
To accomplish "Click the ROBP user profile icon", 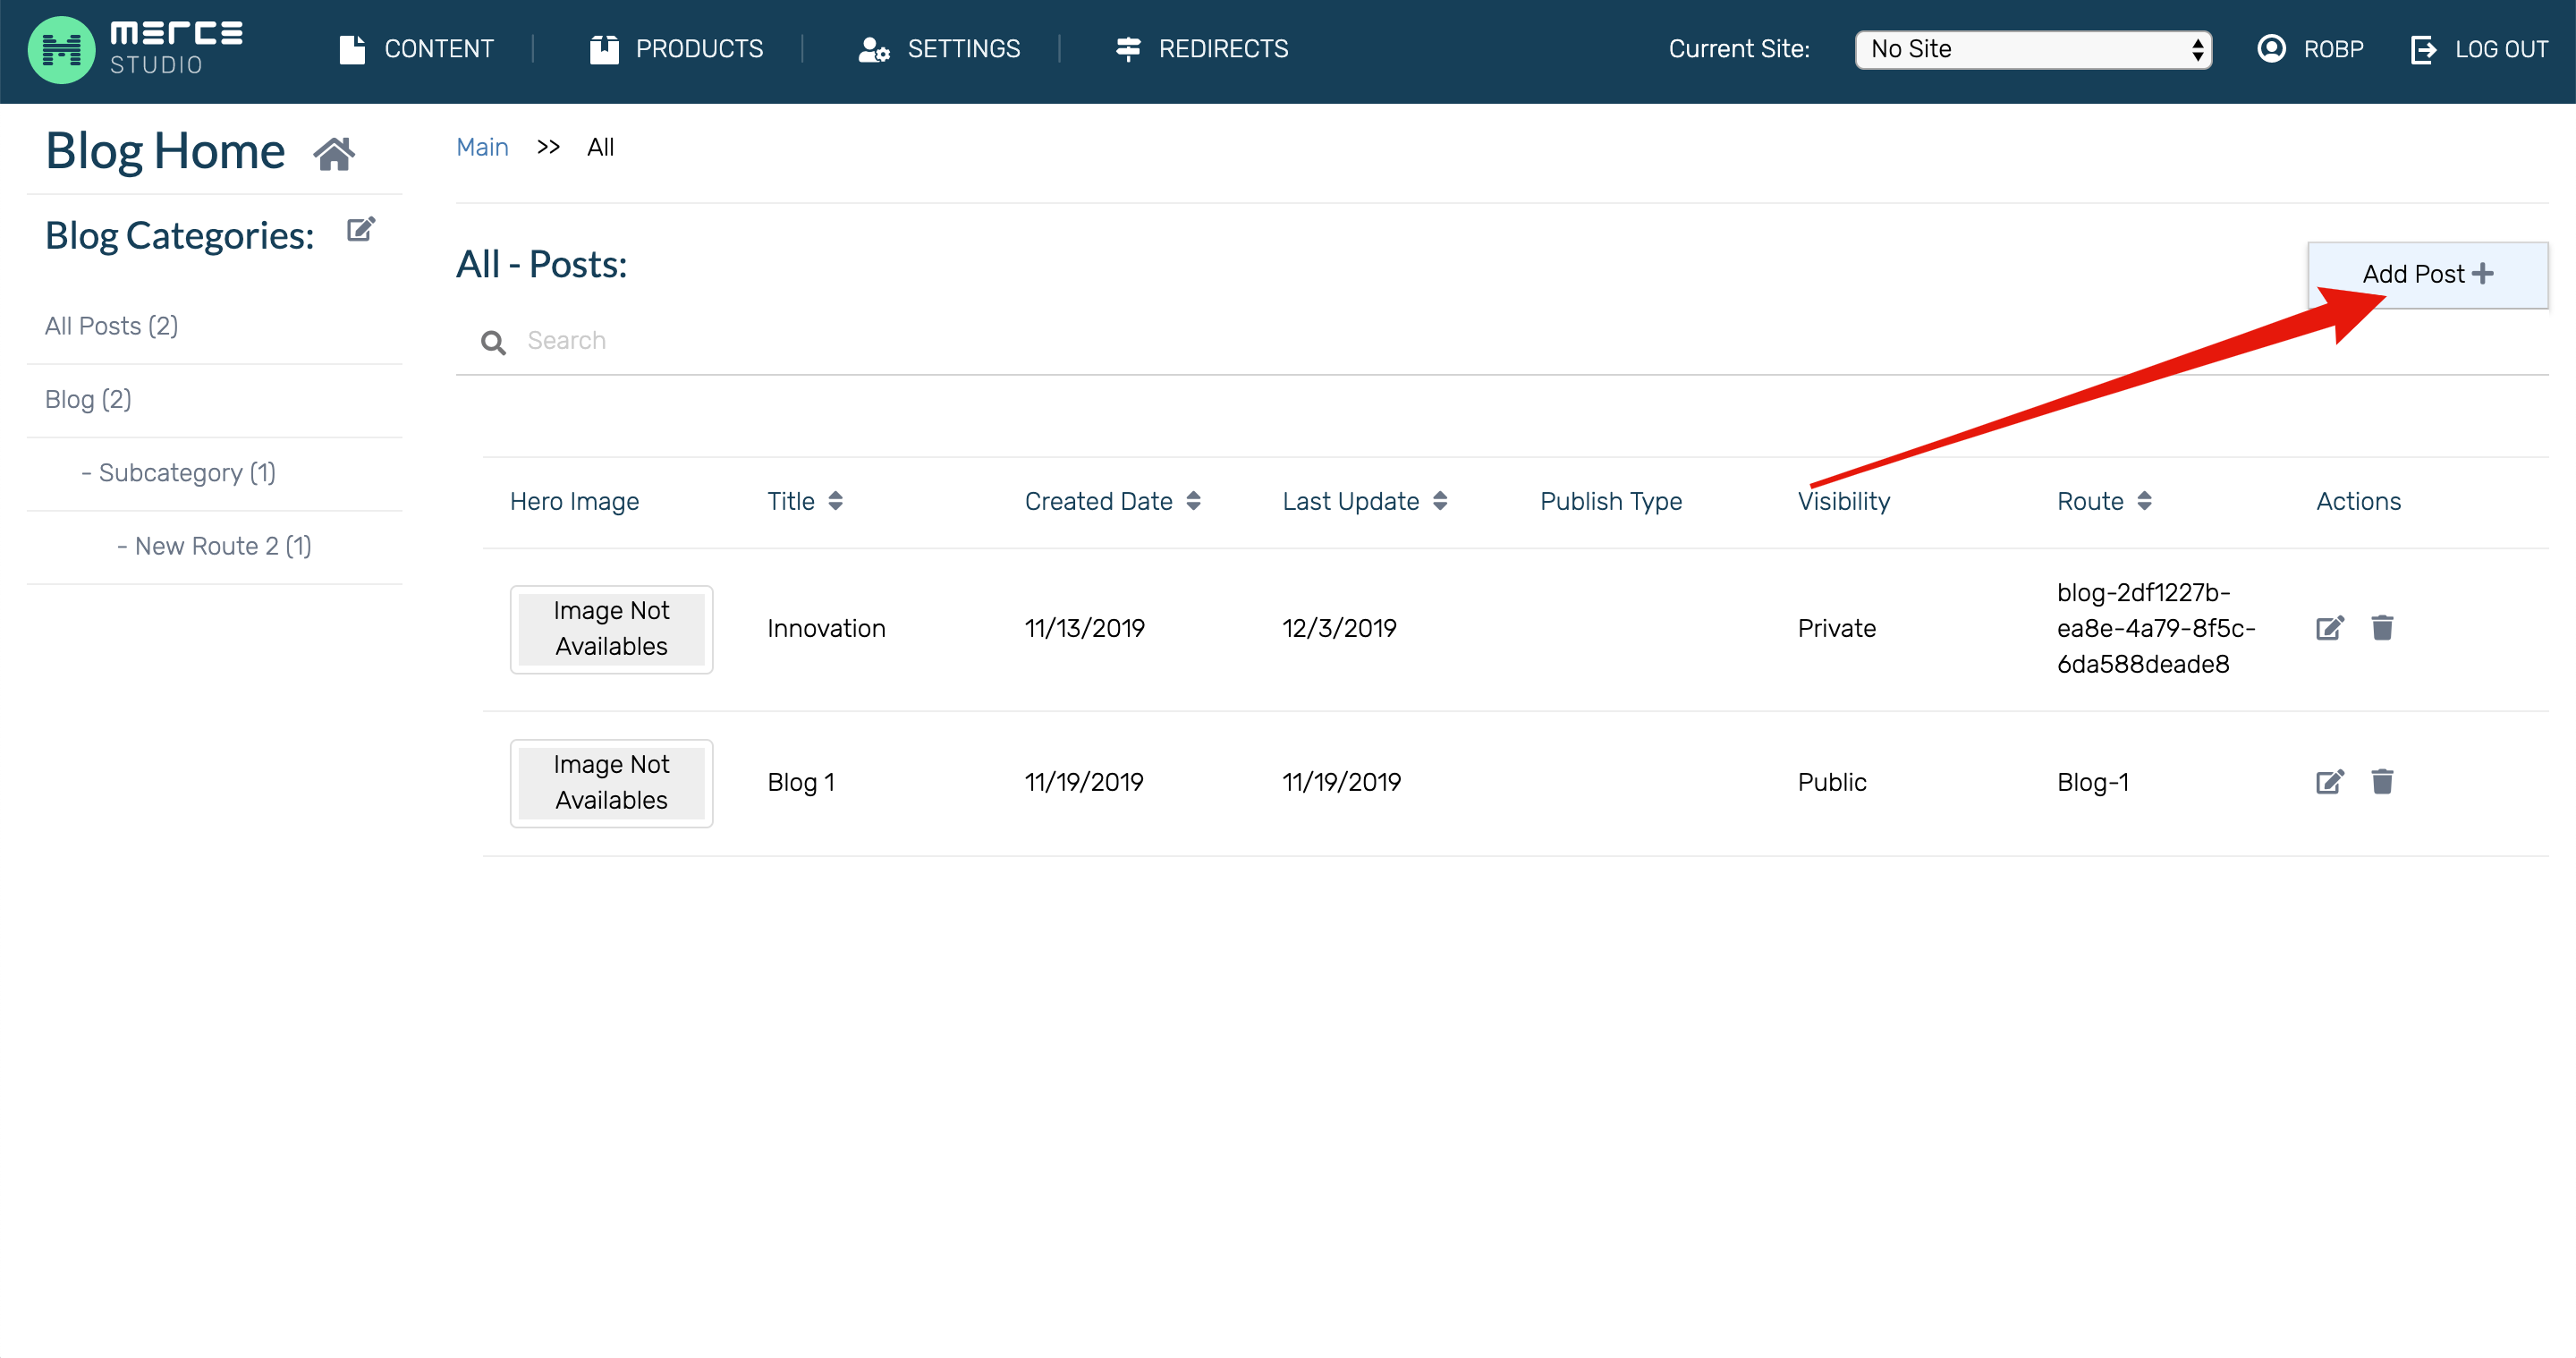I will click(2271, 49).
